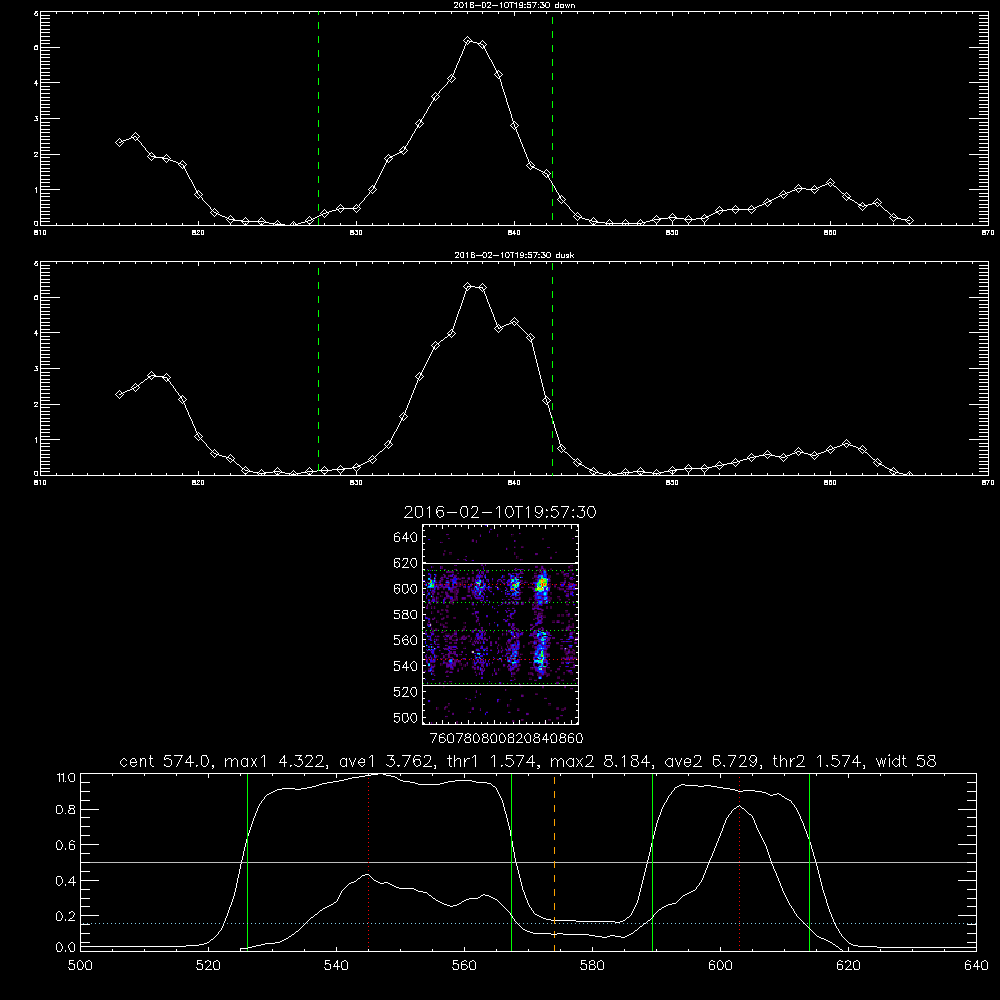Click right green dashed marker in dawn plot
The image size is (1000, 1000).
click(552, 119)
